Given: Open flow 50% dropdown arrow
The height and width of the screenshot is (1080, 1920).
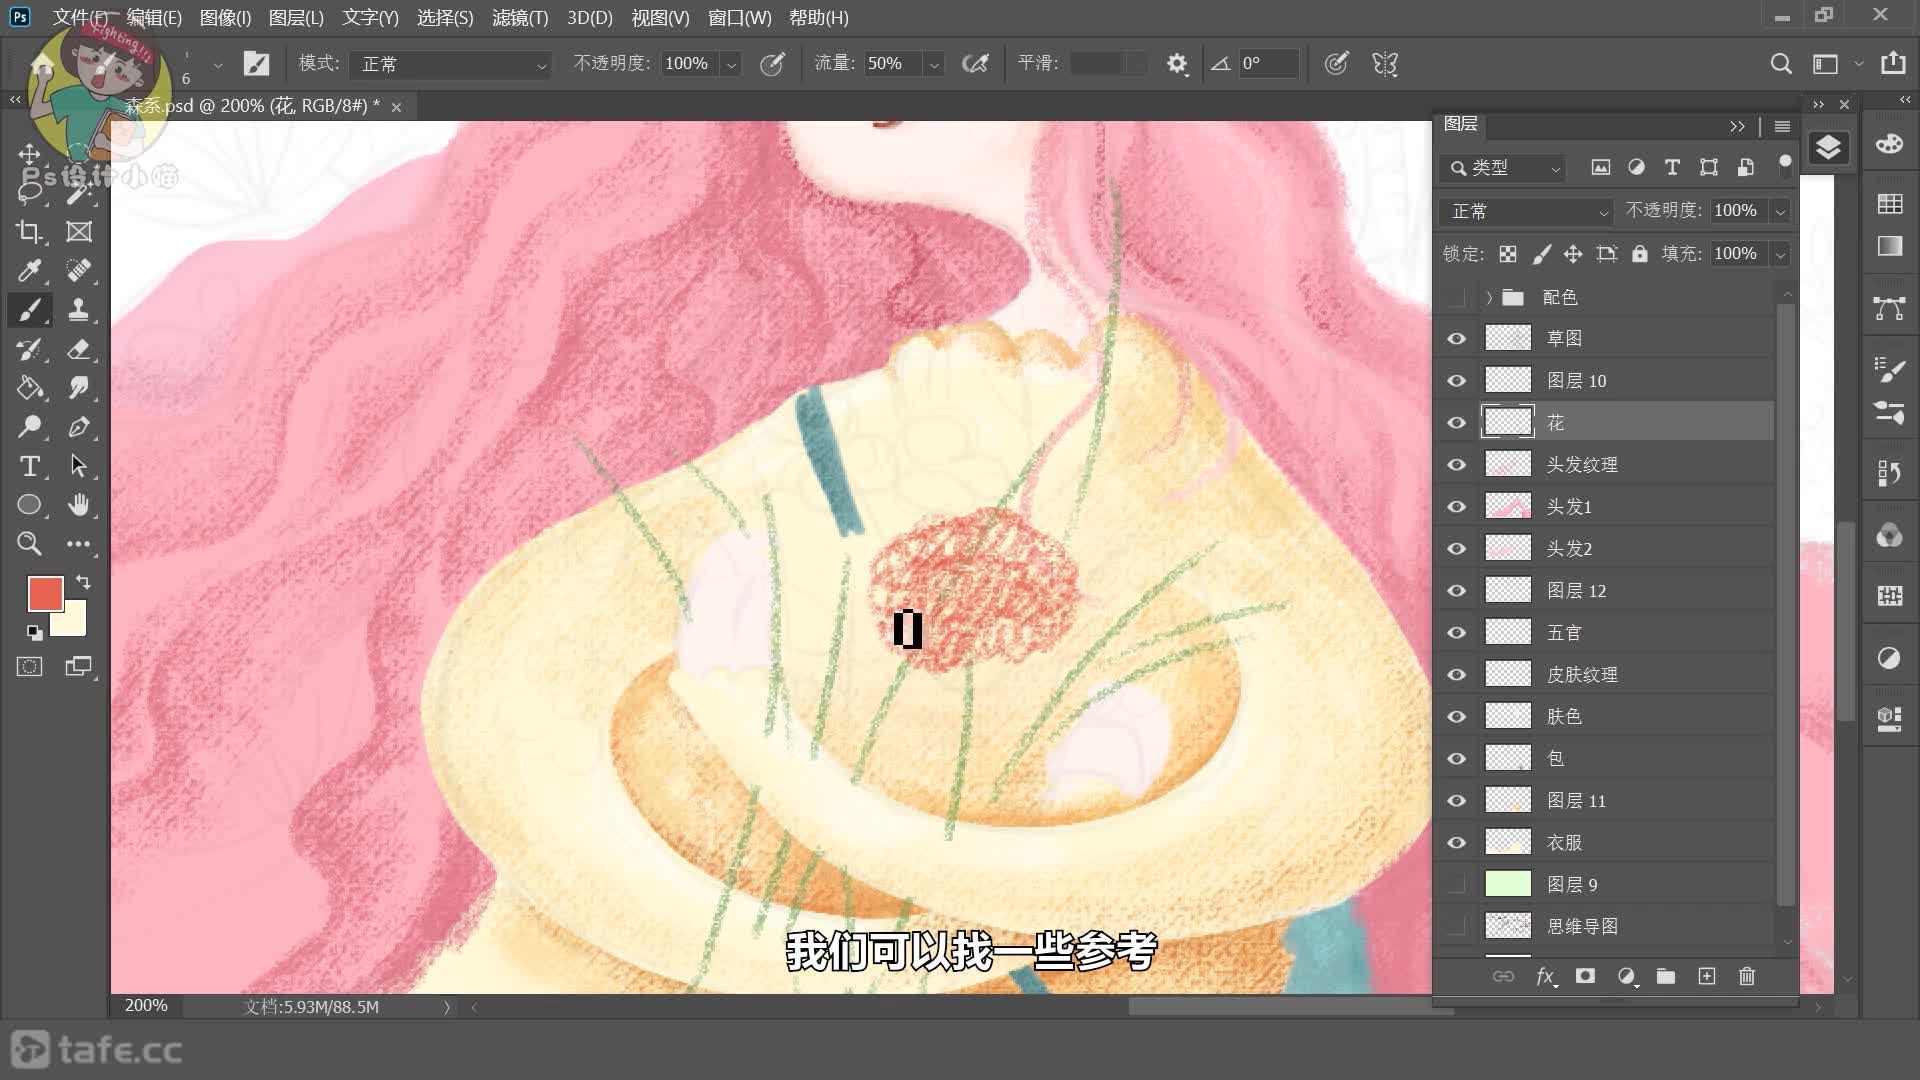Looking at the screenshot, I should point(934,64).
